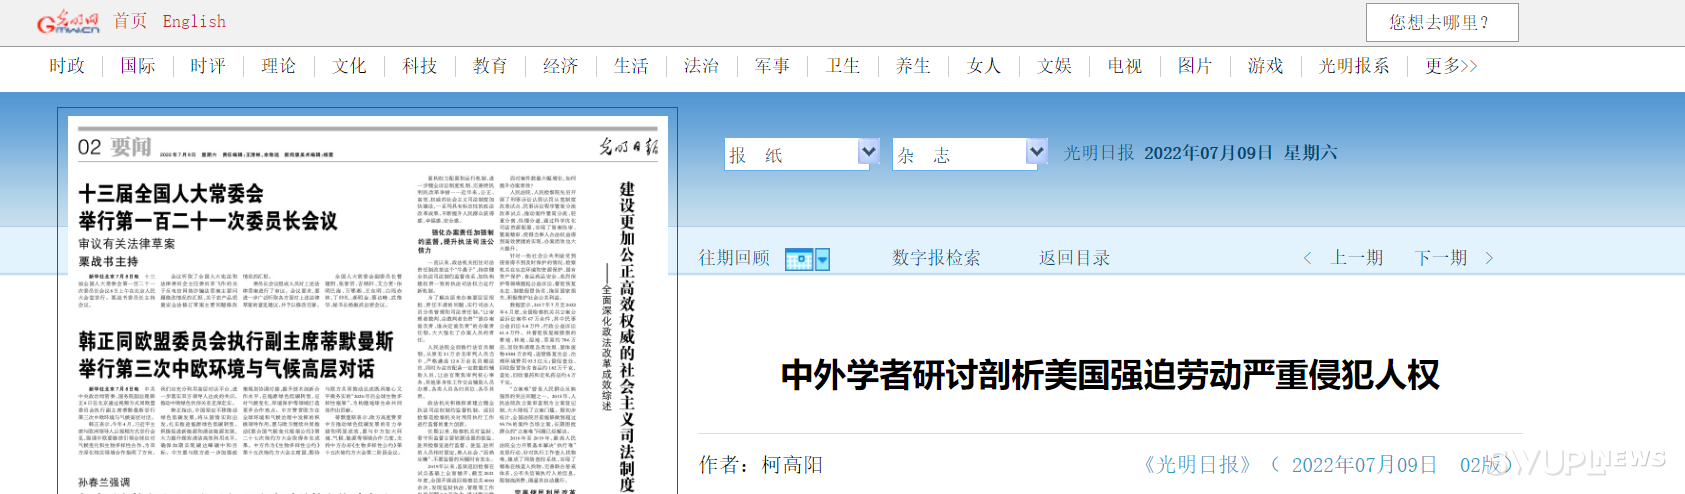This screenshot has height=494, width=1685.
Task: Open the 法治 channel
Action: [702, 66]
